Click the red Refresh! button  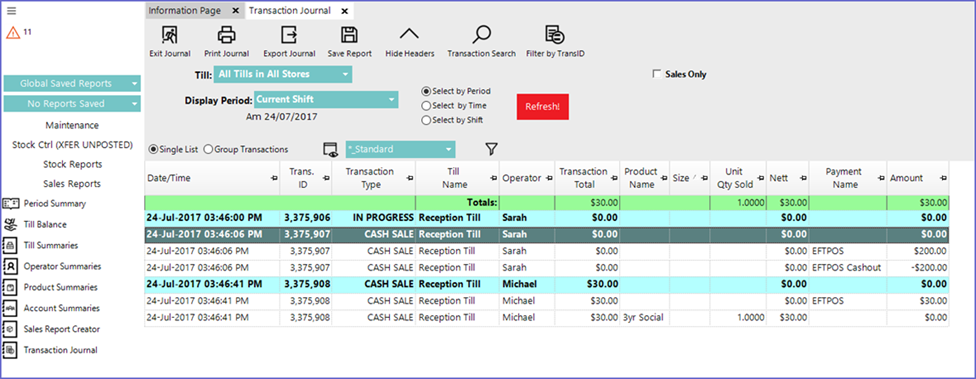click(542, 106)
